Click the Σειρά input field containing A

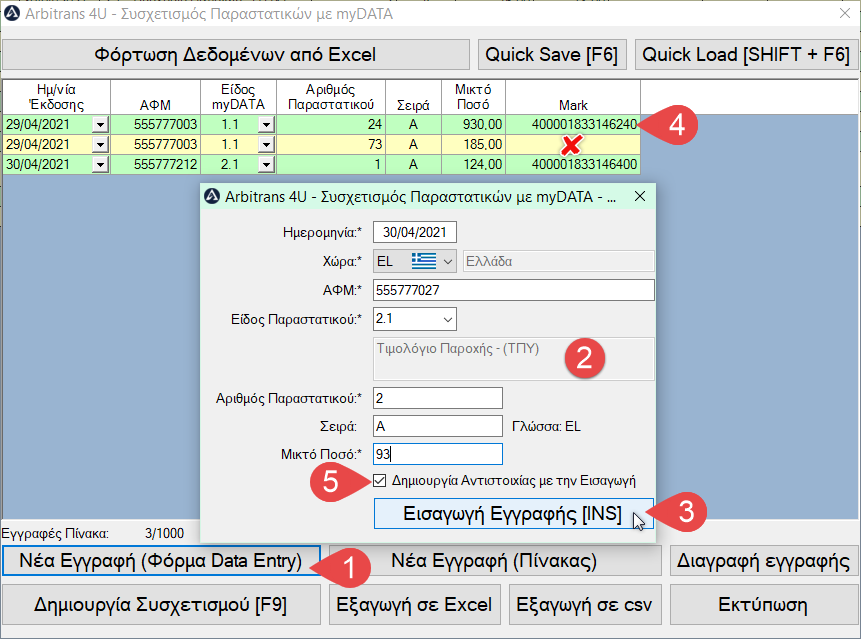coord(438,426)
